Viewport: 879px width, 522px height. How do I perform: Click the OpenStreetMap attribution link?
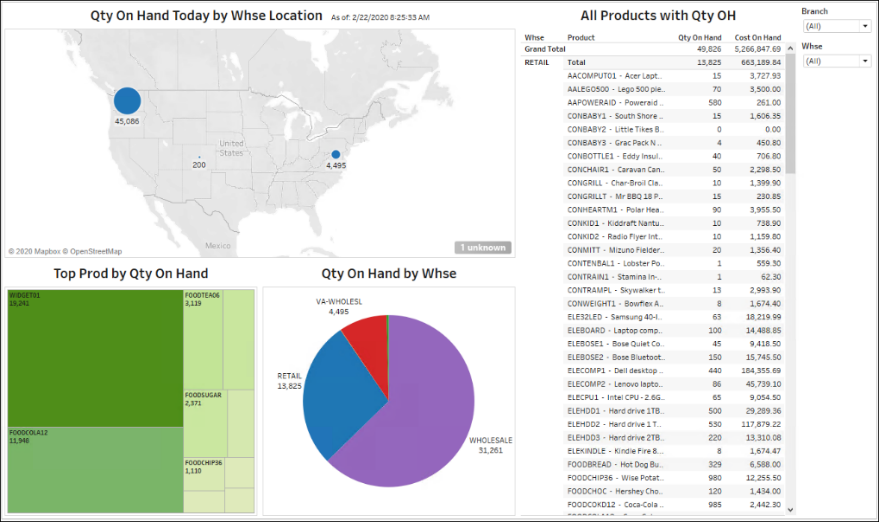tap(96, 251)
